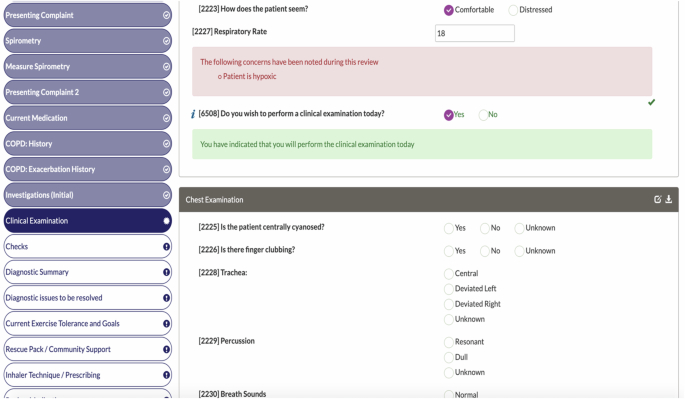Click the Respiratory Rate input field
This screenshot has width=685, height=399.
click(x=474, y=33)
